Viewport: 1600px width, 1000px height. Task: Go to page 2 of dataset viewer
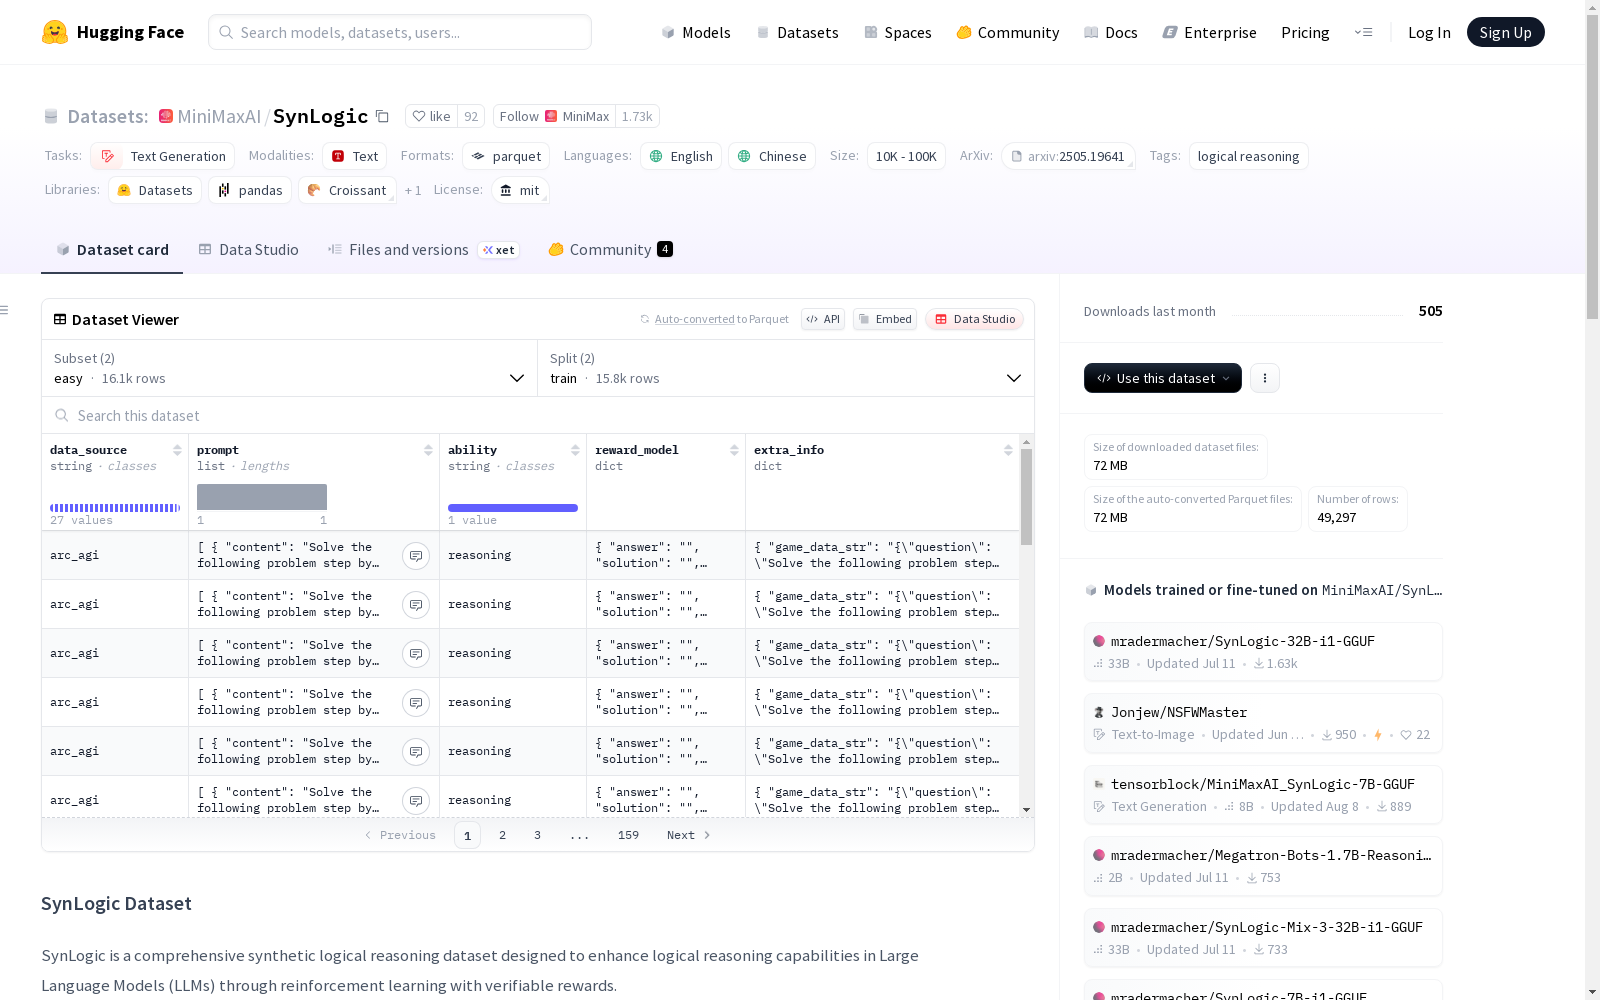click(x=502, y=835)
